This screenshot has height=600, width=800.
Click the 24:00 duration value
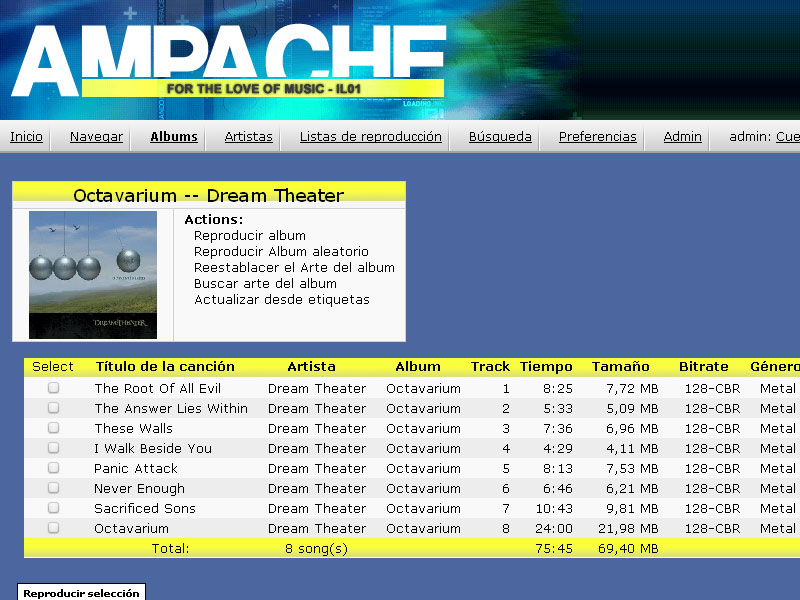[x=554, y=528]
